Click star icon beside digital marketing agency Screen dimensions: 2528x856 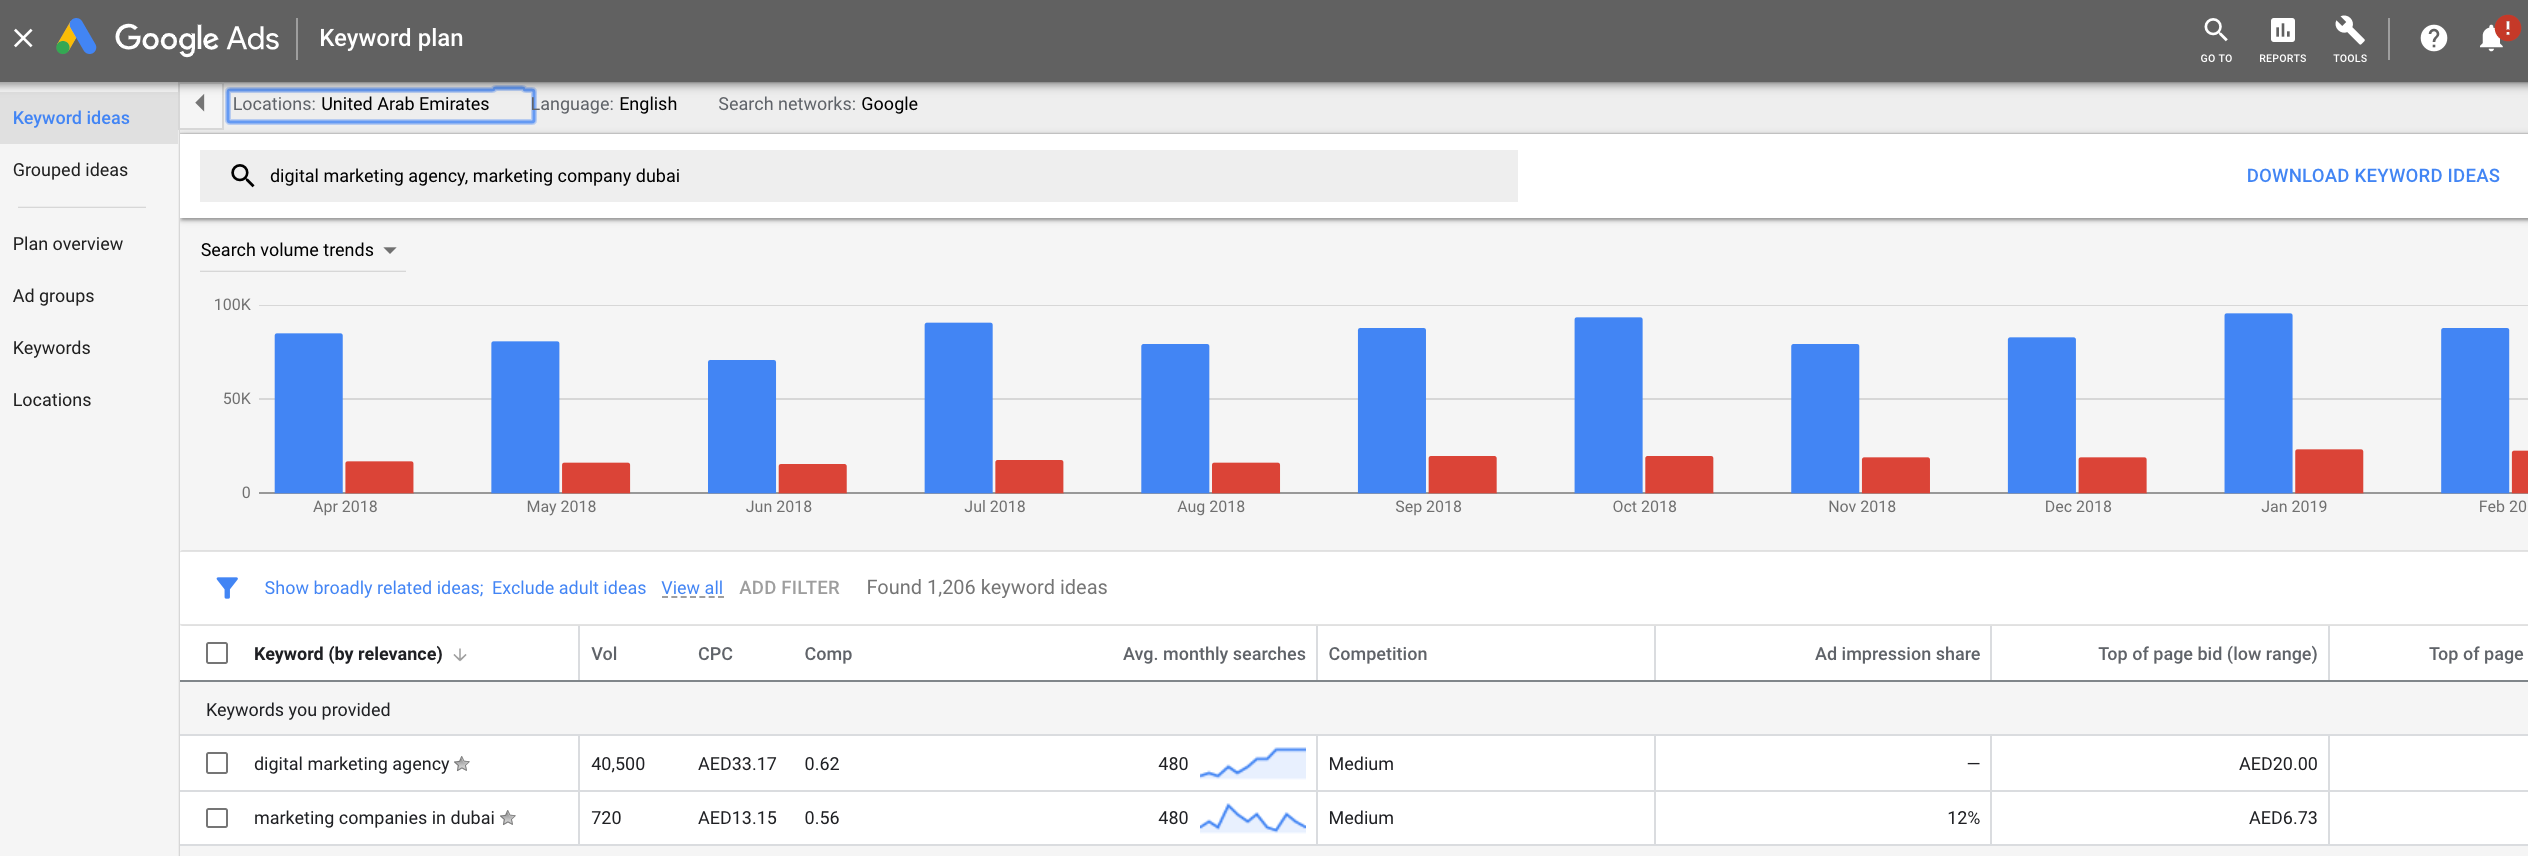[x=462, y=764]
